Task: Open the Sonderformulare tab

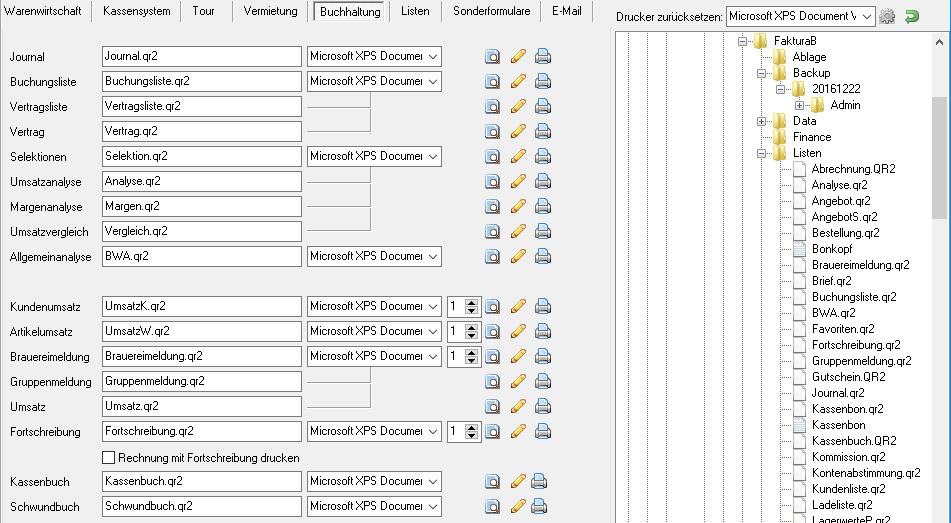Action: coord(492,11)
